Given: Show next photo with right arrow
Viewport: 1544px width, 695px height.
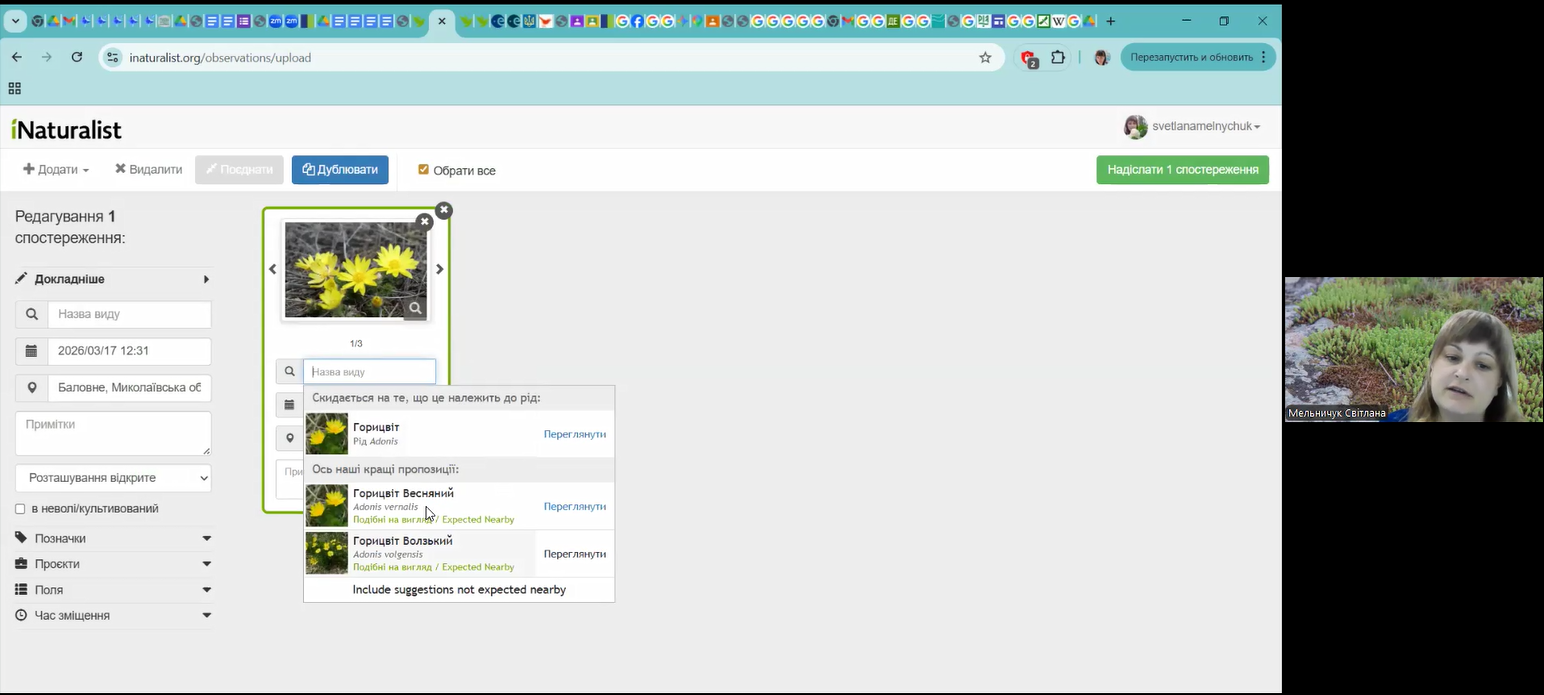Looking at the screenshot, I should coord(439,269).
